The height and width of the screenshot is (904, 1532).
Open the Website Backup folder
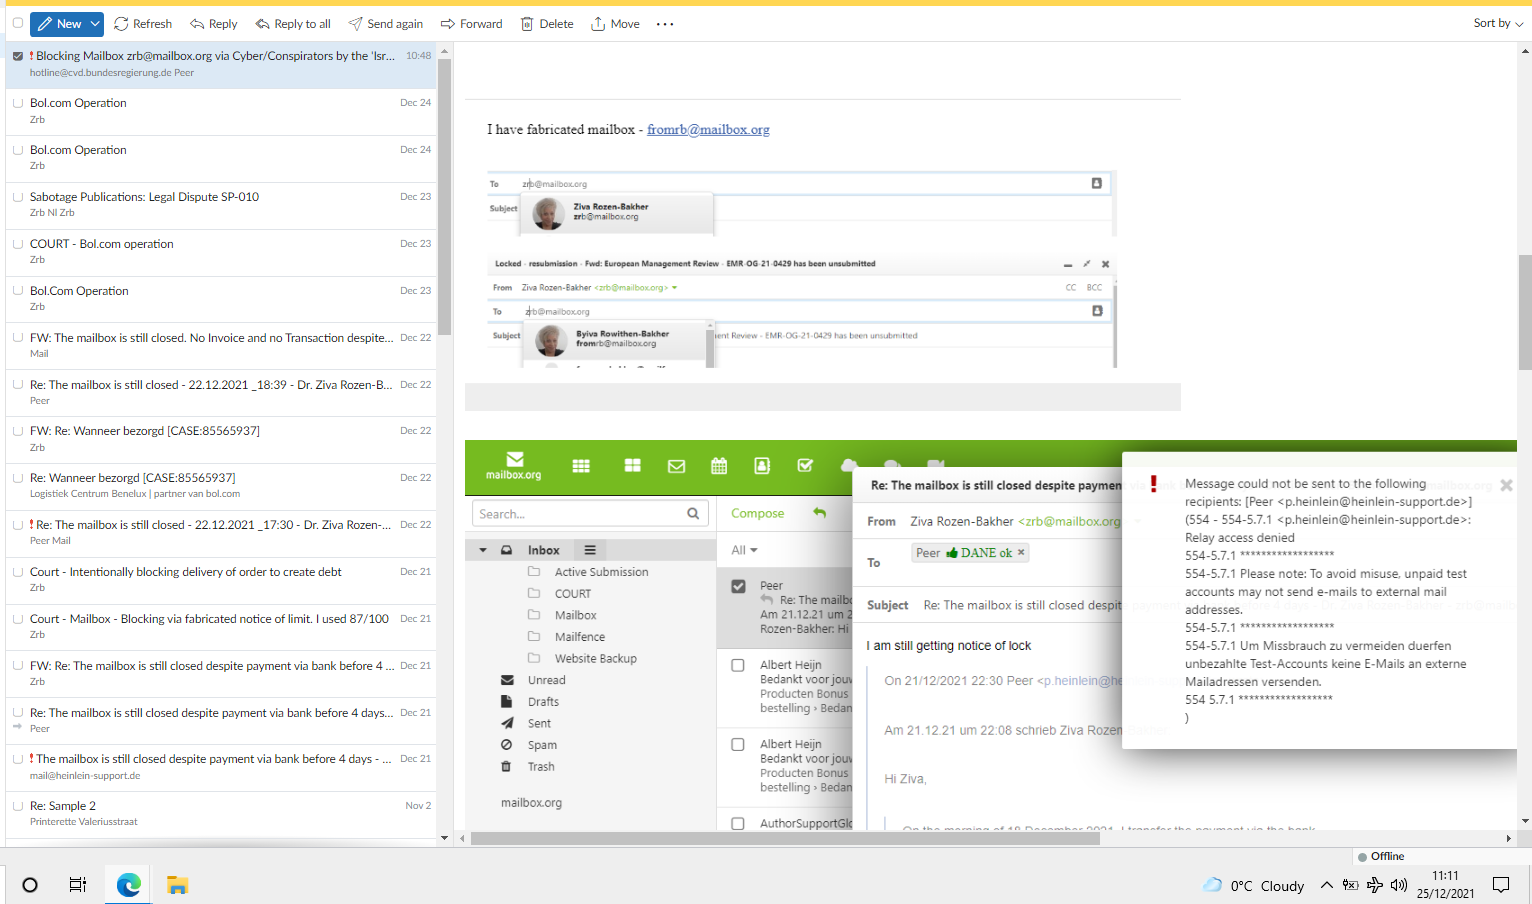click(596, 659)
